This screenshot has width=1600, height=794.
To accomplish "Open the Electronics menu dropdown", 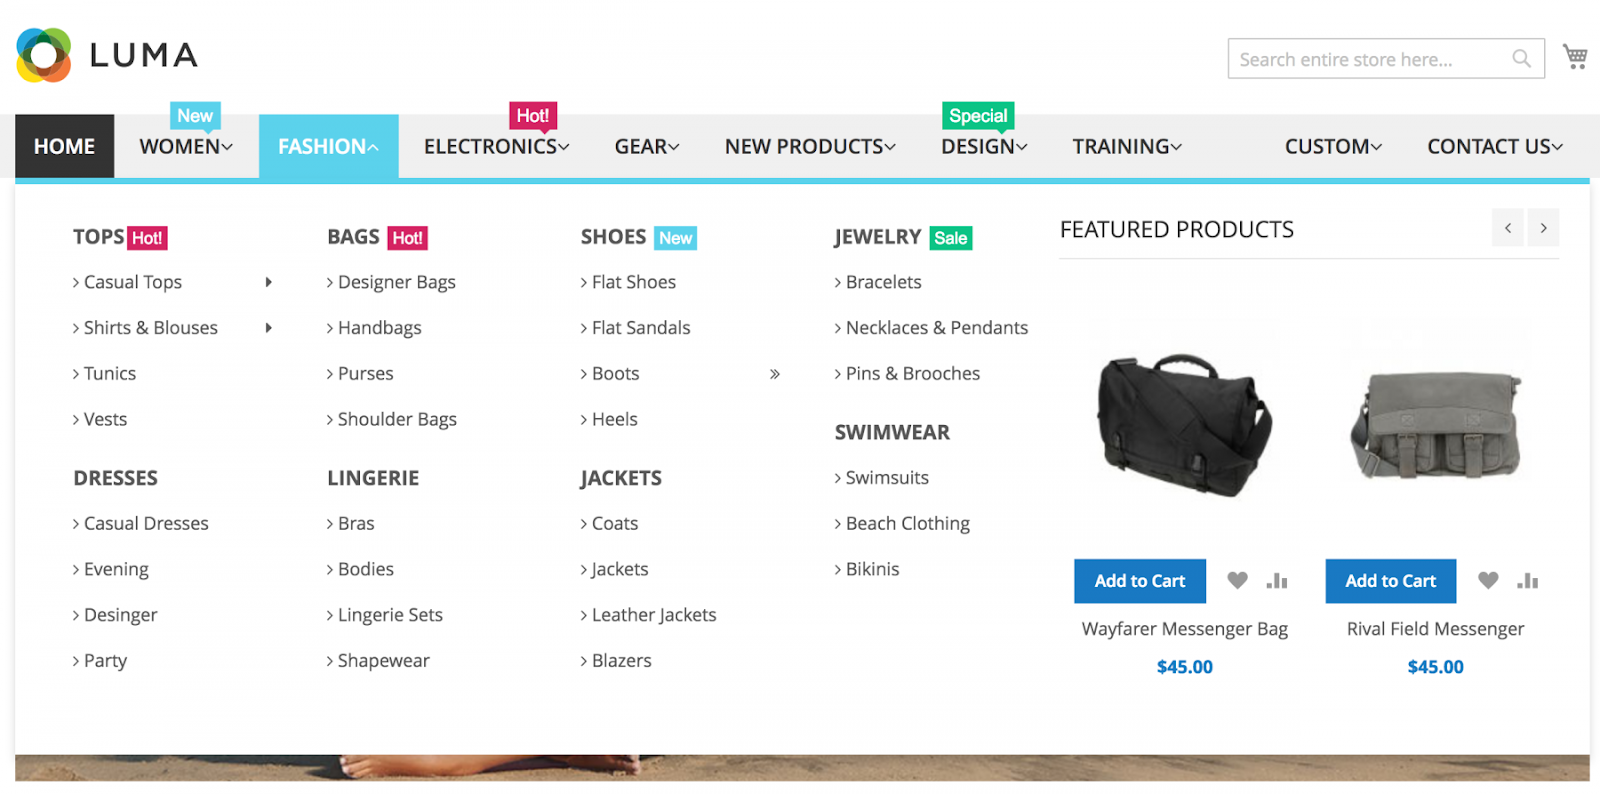I will [x=496, y=146].
